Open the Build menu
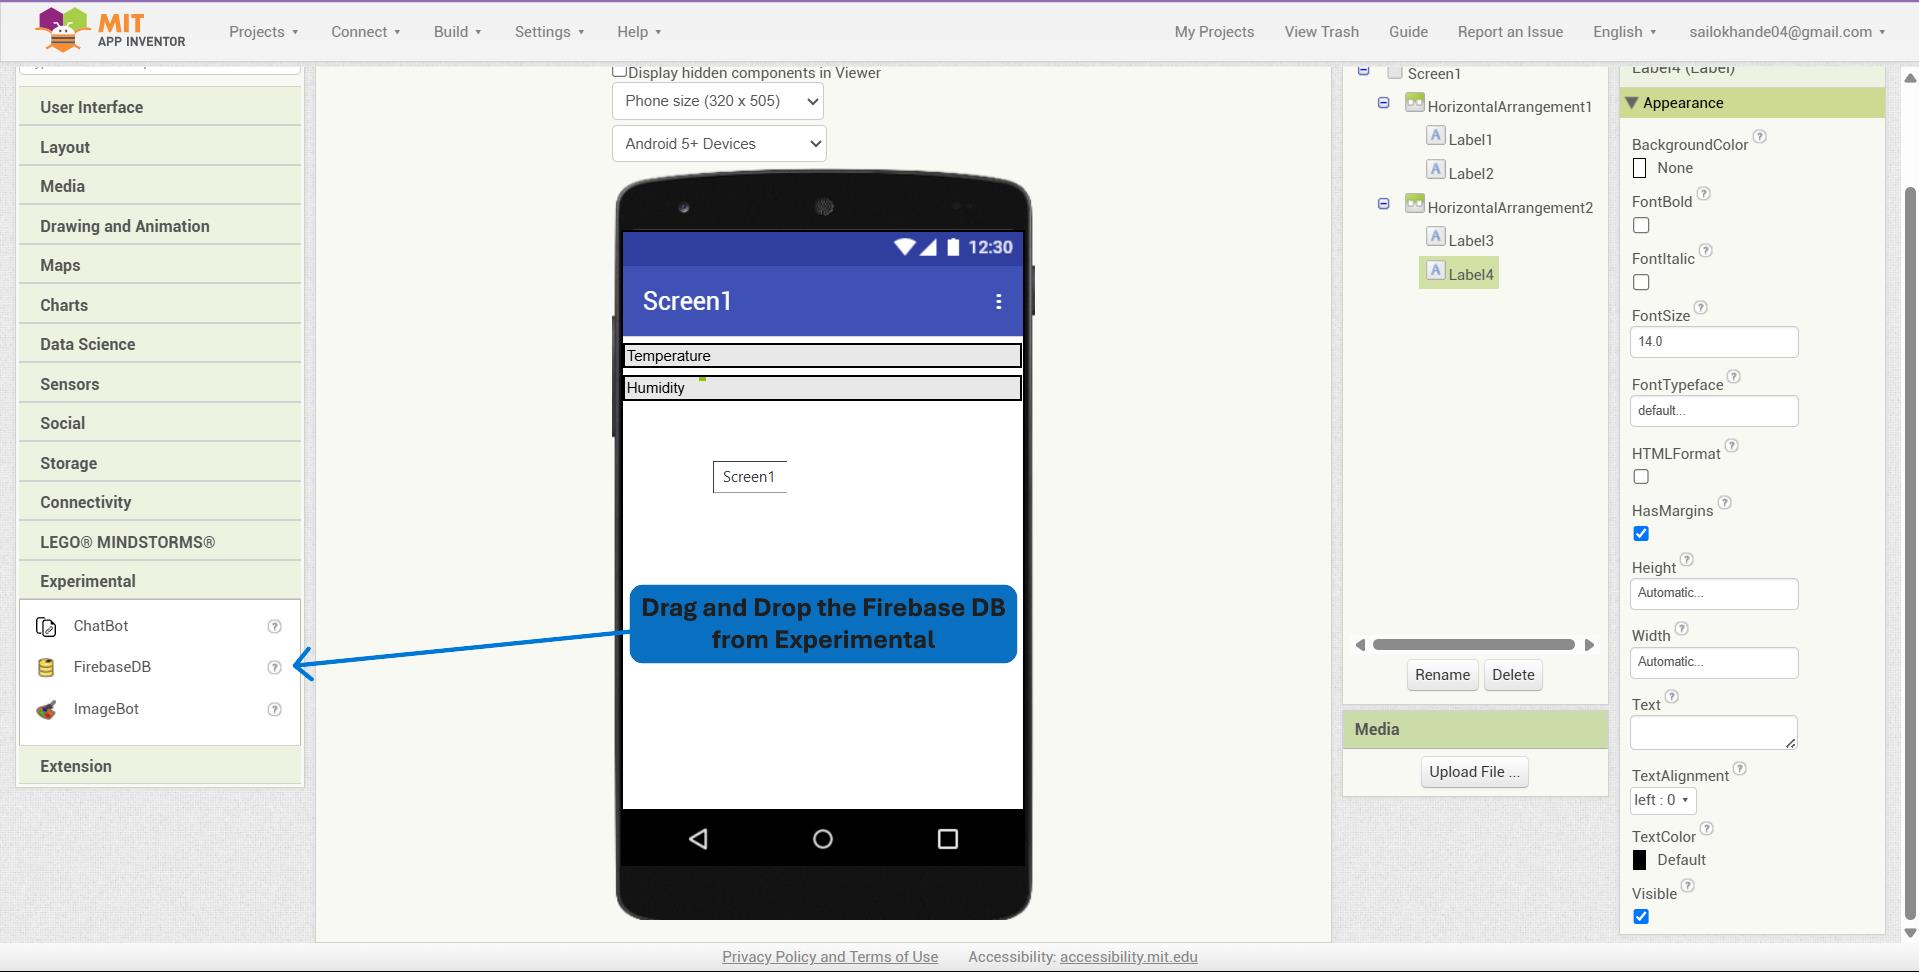The height and width of the screenshot is (972, 1919). [457, 32]
